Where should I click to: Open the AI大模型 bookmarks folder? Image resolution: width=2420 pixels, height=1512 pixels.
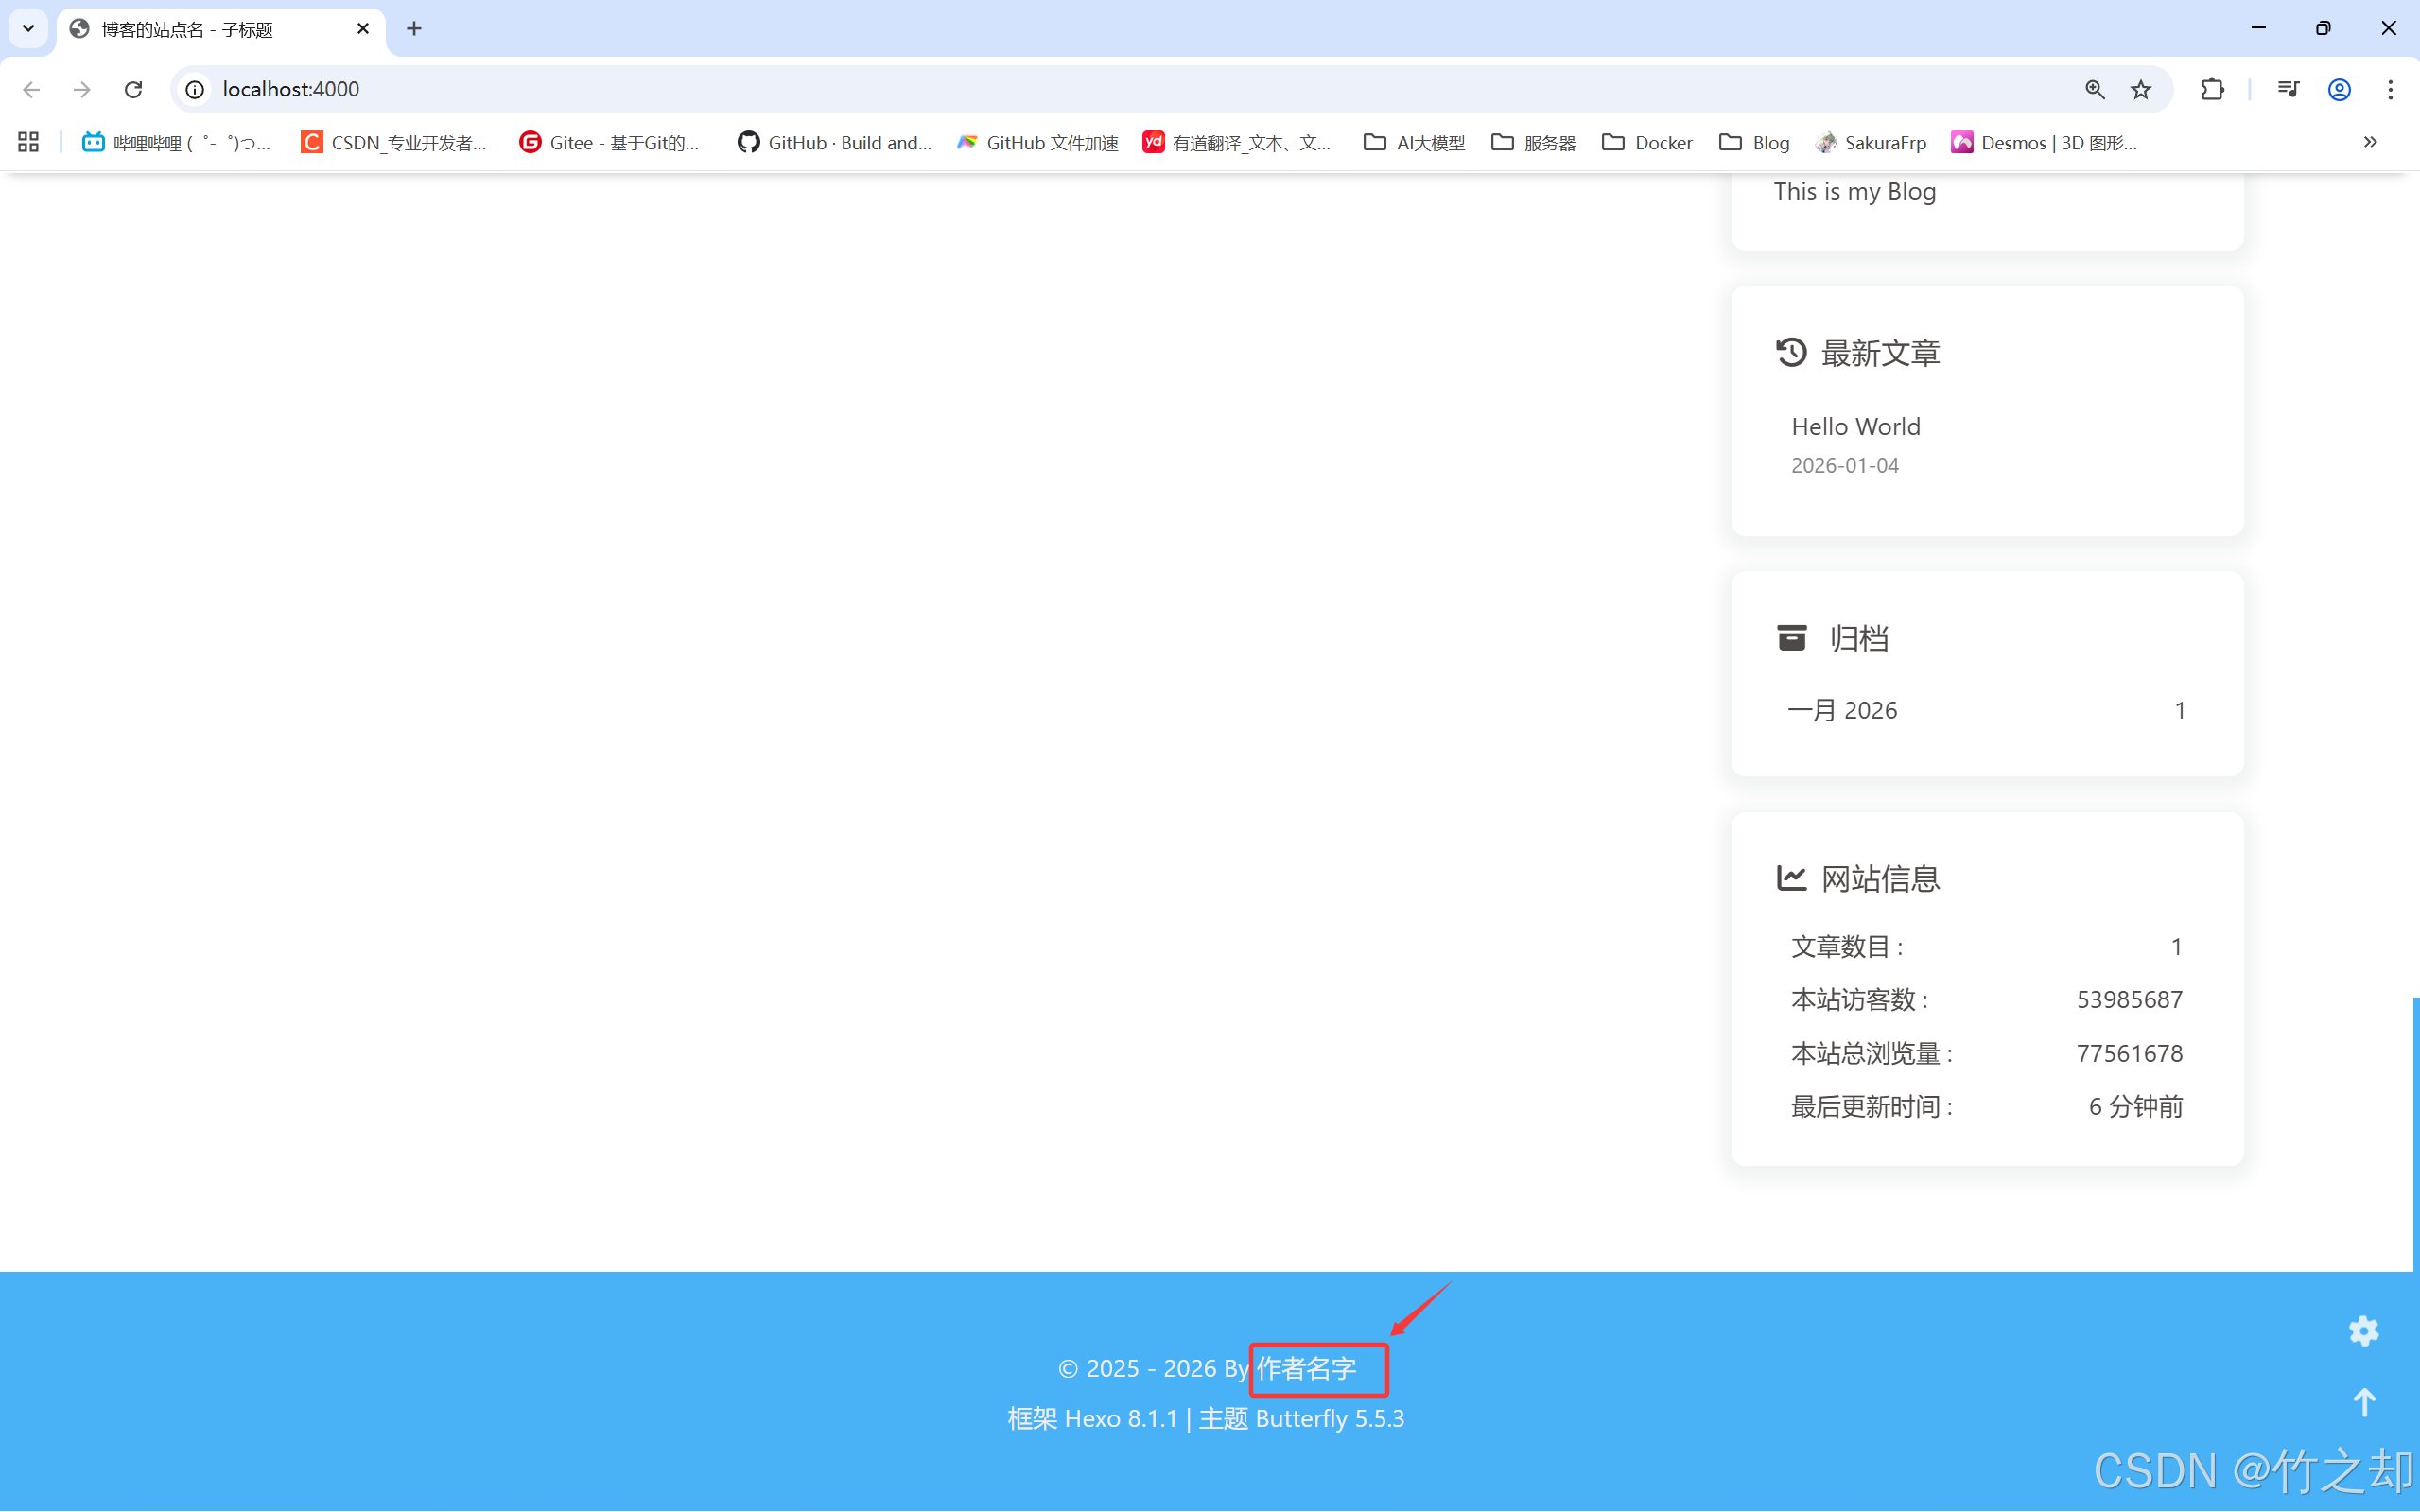(1414, 142)
